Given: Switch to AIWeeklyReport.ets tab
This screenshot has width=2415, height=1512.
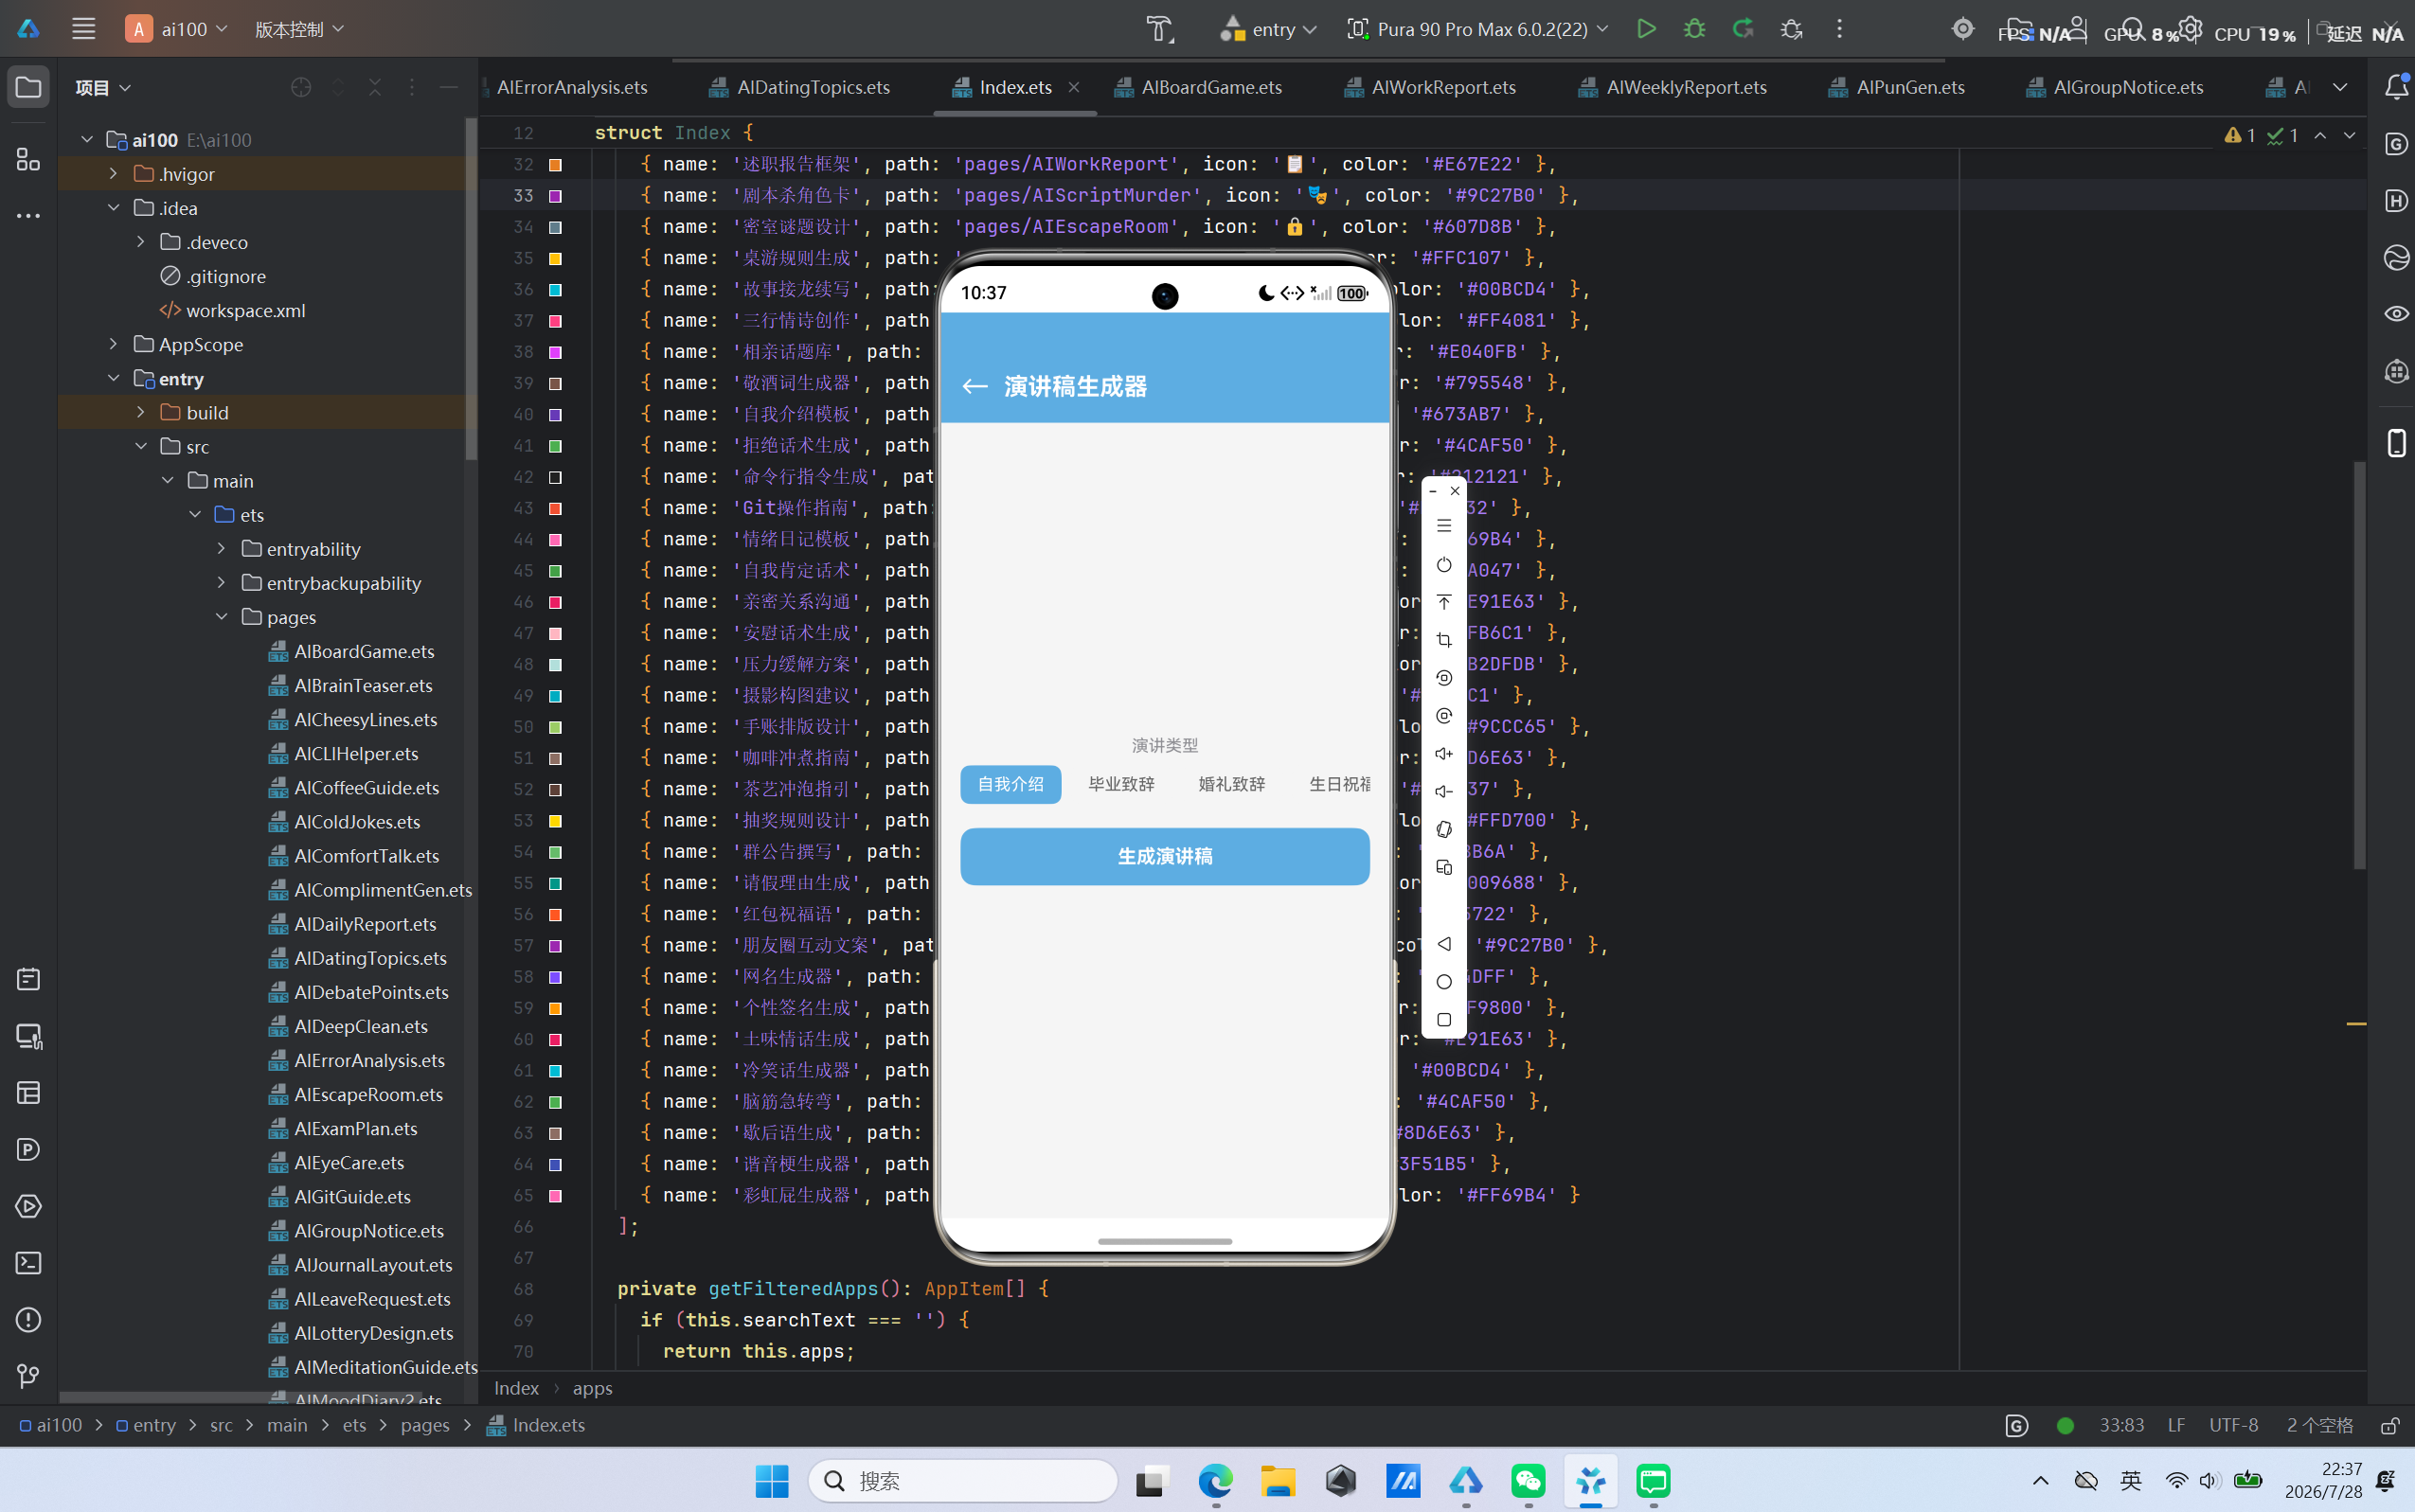Looking at the screenshot, I should [x=1673, y=87].
